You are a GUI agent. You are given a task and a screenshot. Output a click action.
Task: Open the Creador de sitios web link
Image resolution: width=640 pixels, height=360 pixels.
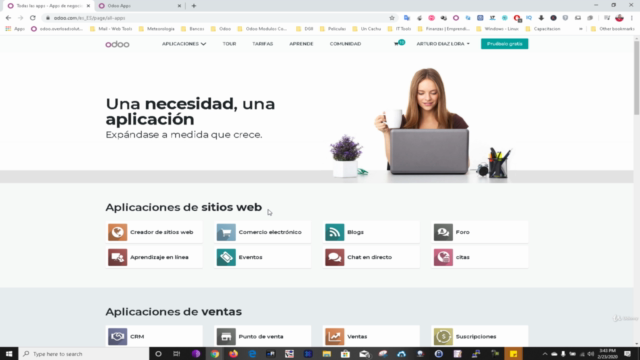(x=162, y=232)
